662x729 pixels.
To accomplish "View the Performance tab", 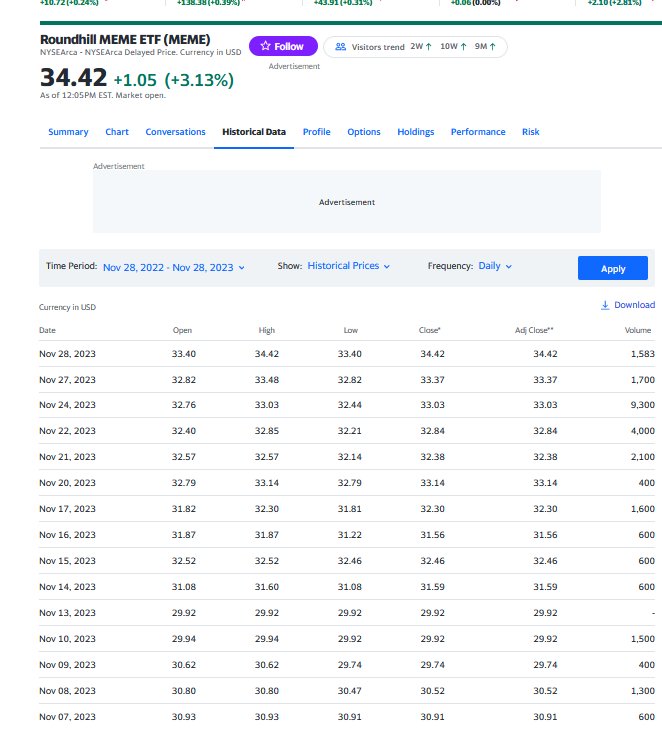I will 478,132.
